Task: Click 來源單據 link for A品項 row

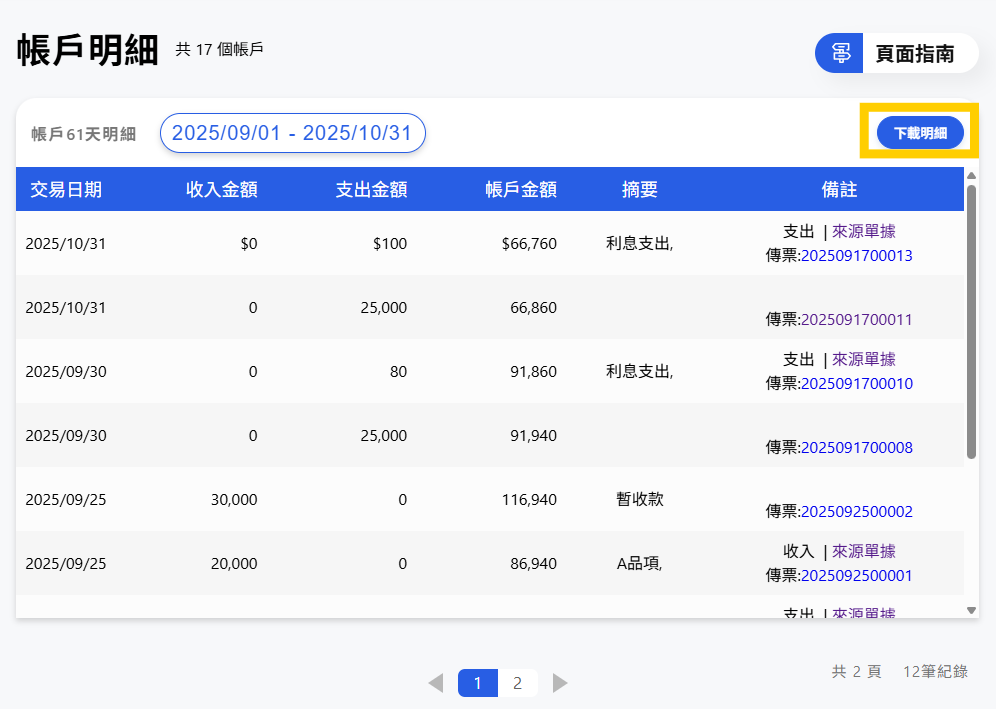Action: tap(864, 552)
